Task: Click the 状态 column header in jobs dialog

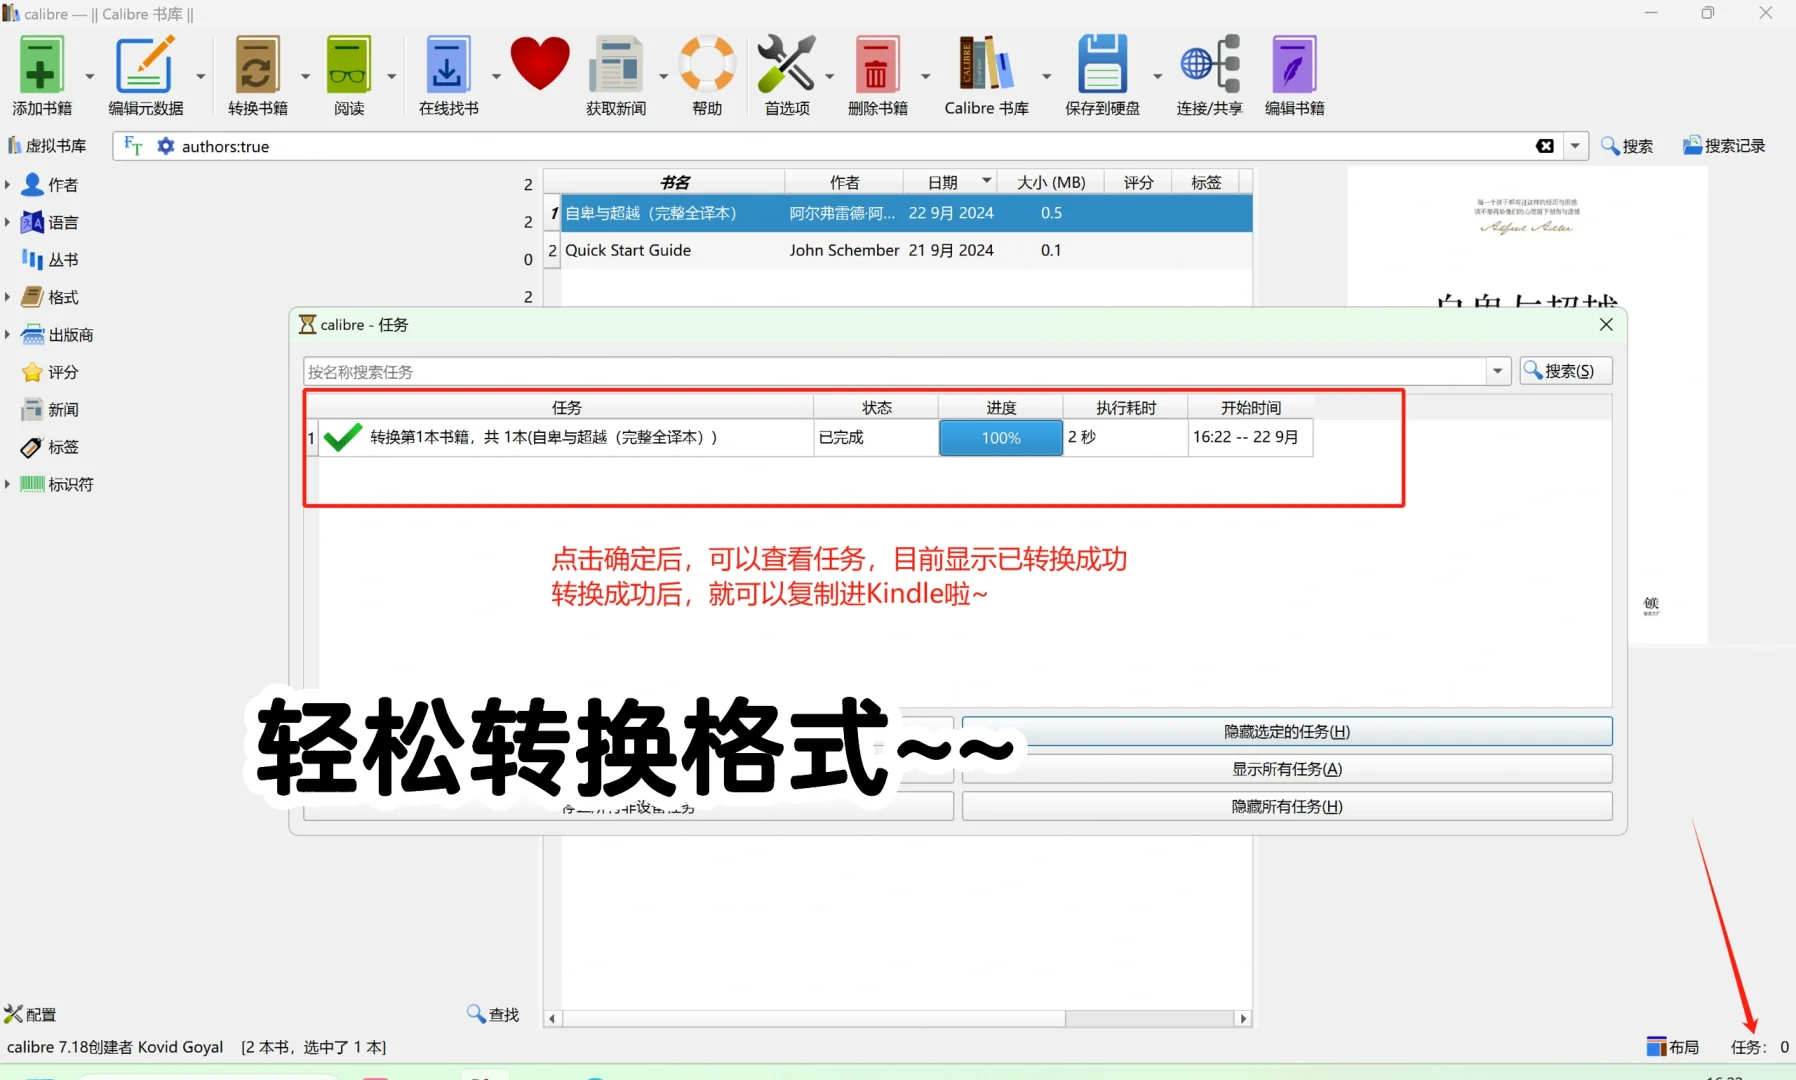Action: (876, 407)
